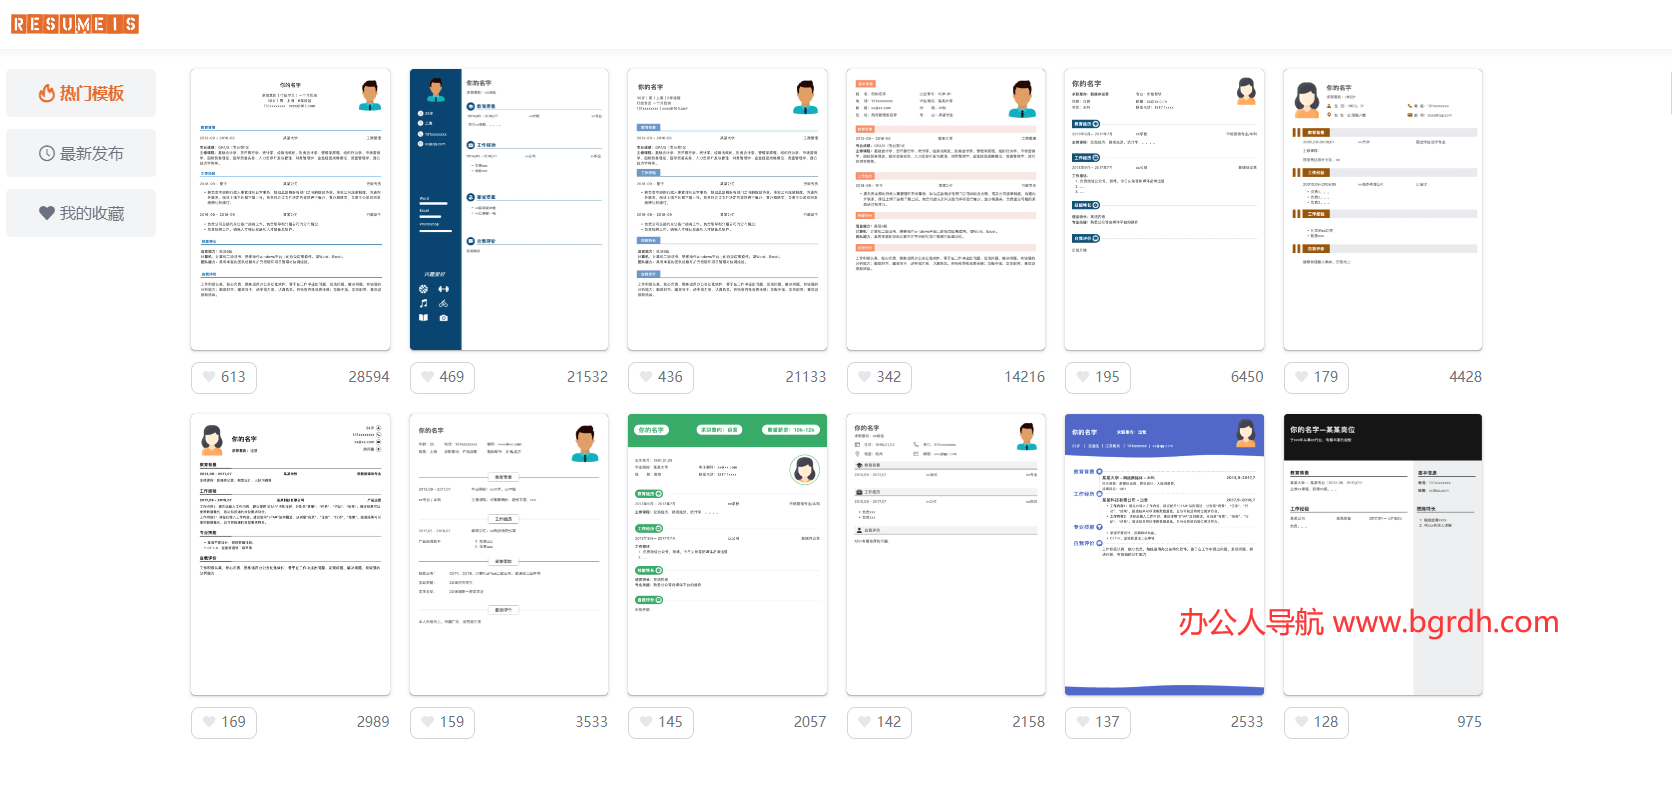The height and width of the screenshot is (802, 1672).
Task: Click the heart icon next to 145
Action: click(x=646, y=722)
